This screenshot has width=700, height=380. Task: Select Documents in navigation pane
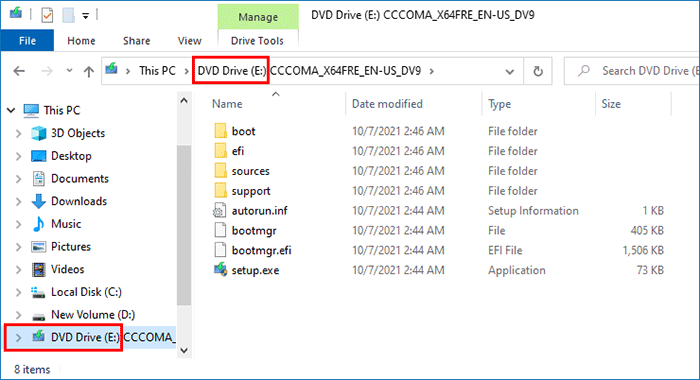[79, 179]
